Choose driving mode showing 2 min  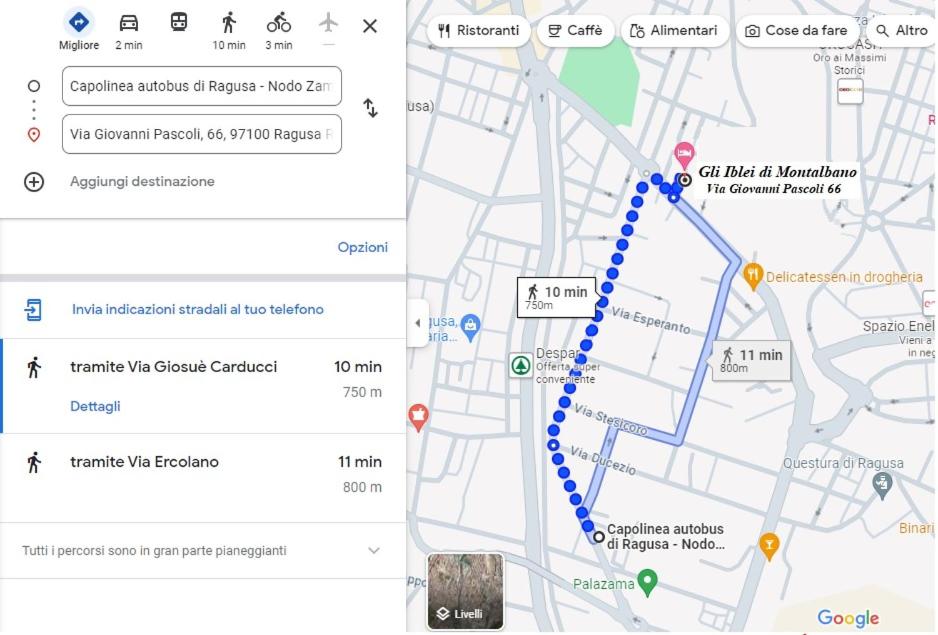[x=129, y=30]
